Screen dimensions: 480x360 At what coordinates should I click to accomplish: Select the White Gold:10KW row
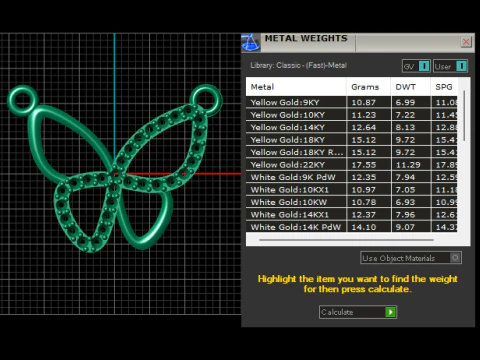(x=352, y=202)
